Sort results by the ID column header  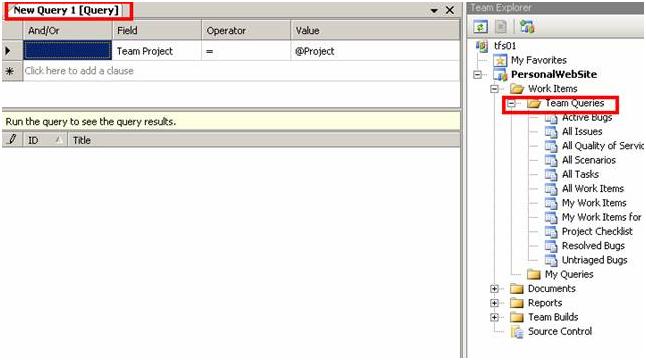click(x=45, y=140)
